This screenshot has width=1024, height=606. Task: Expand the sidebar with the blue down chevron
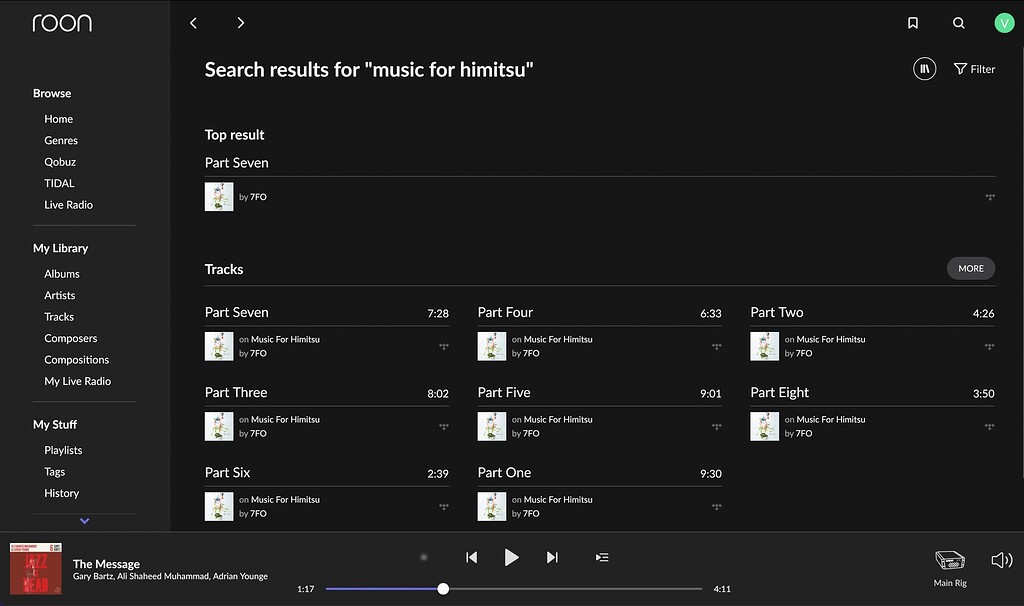(x=84, y=520)
